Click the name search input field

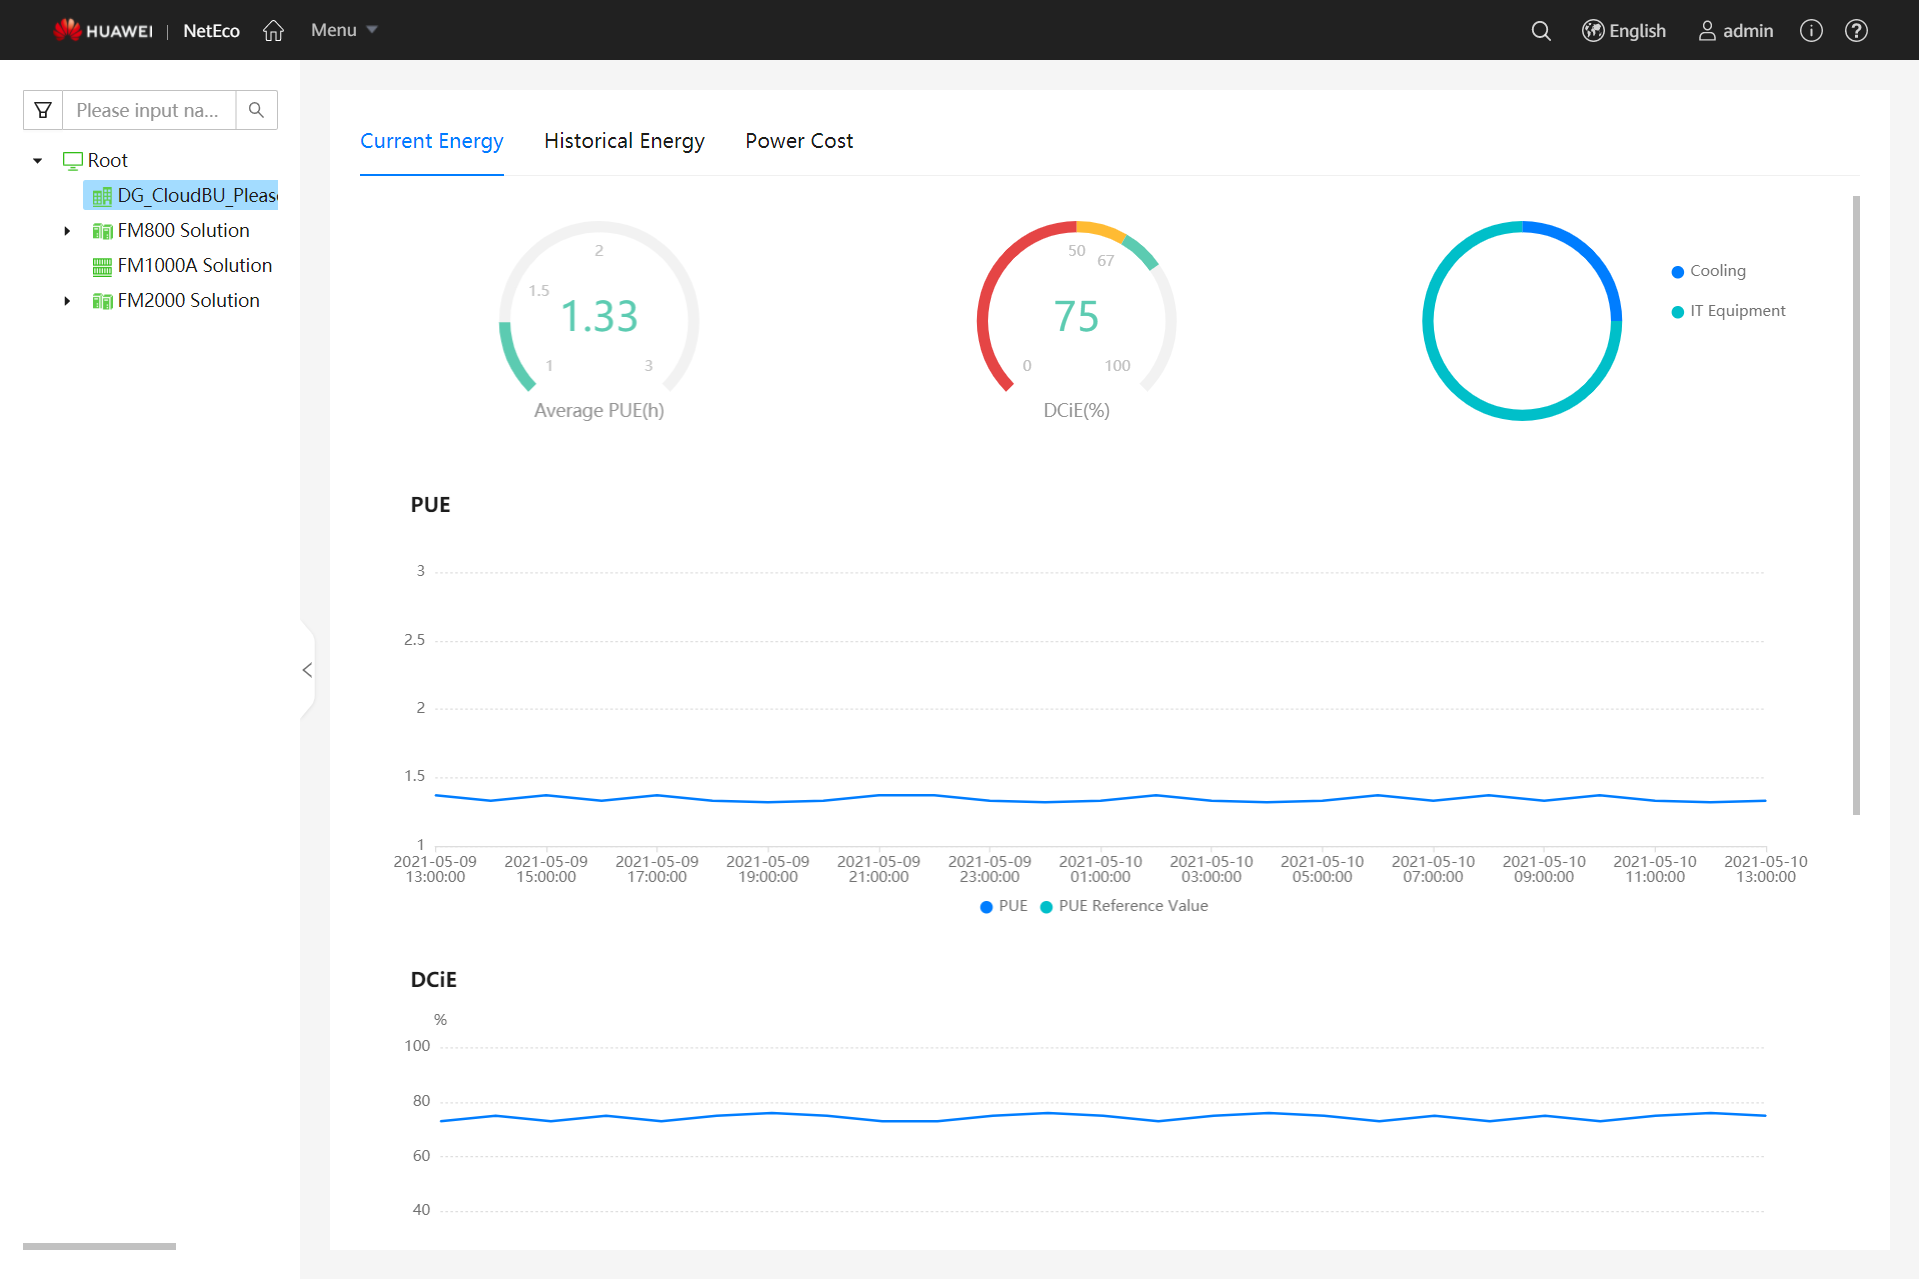click(x=149, y=110)
